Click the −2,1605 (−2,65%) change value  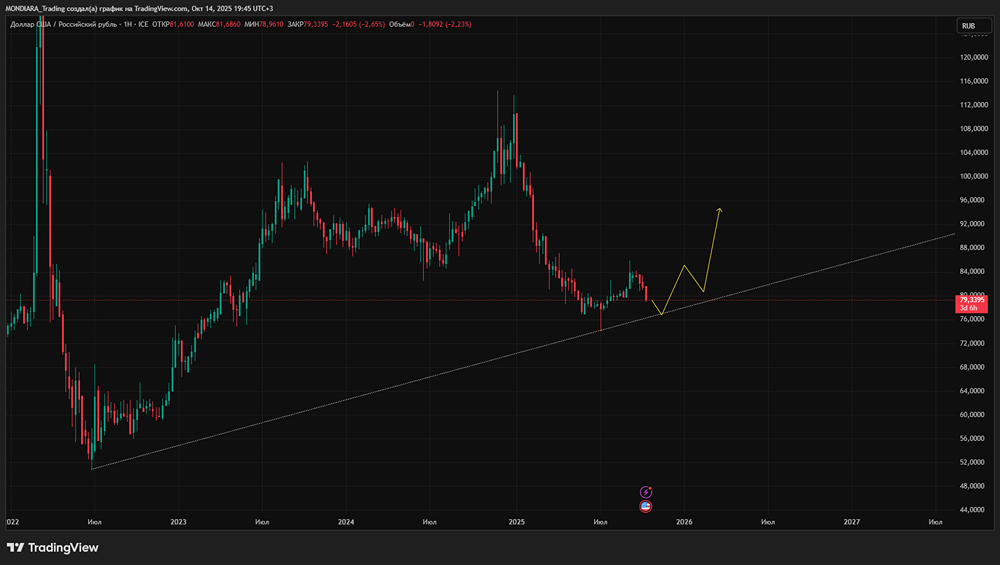(x=358, y=24)
